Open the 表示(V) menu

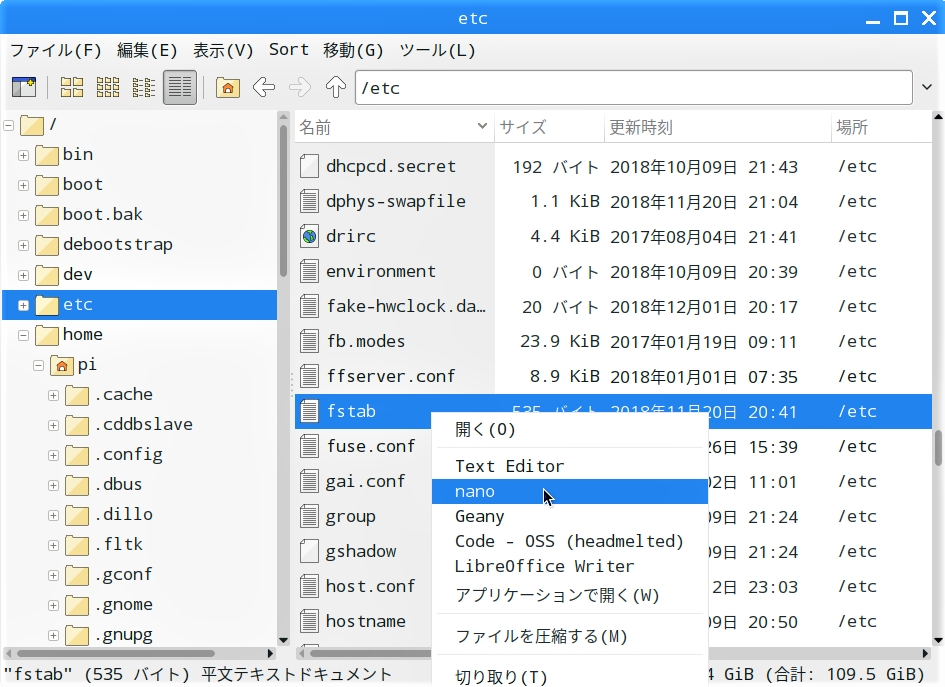(223, 50)
